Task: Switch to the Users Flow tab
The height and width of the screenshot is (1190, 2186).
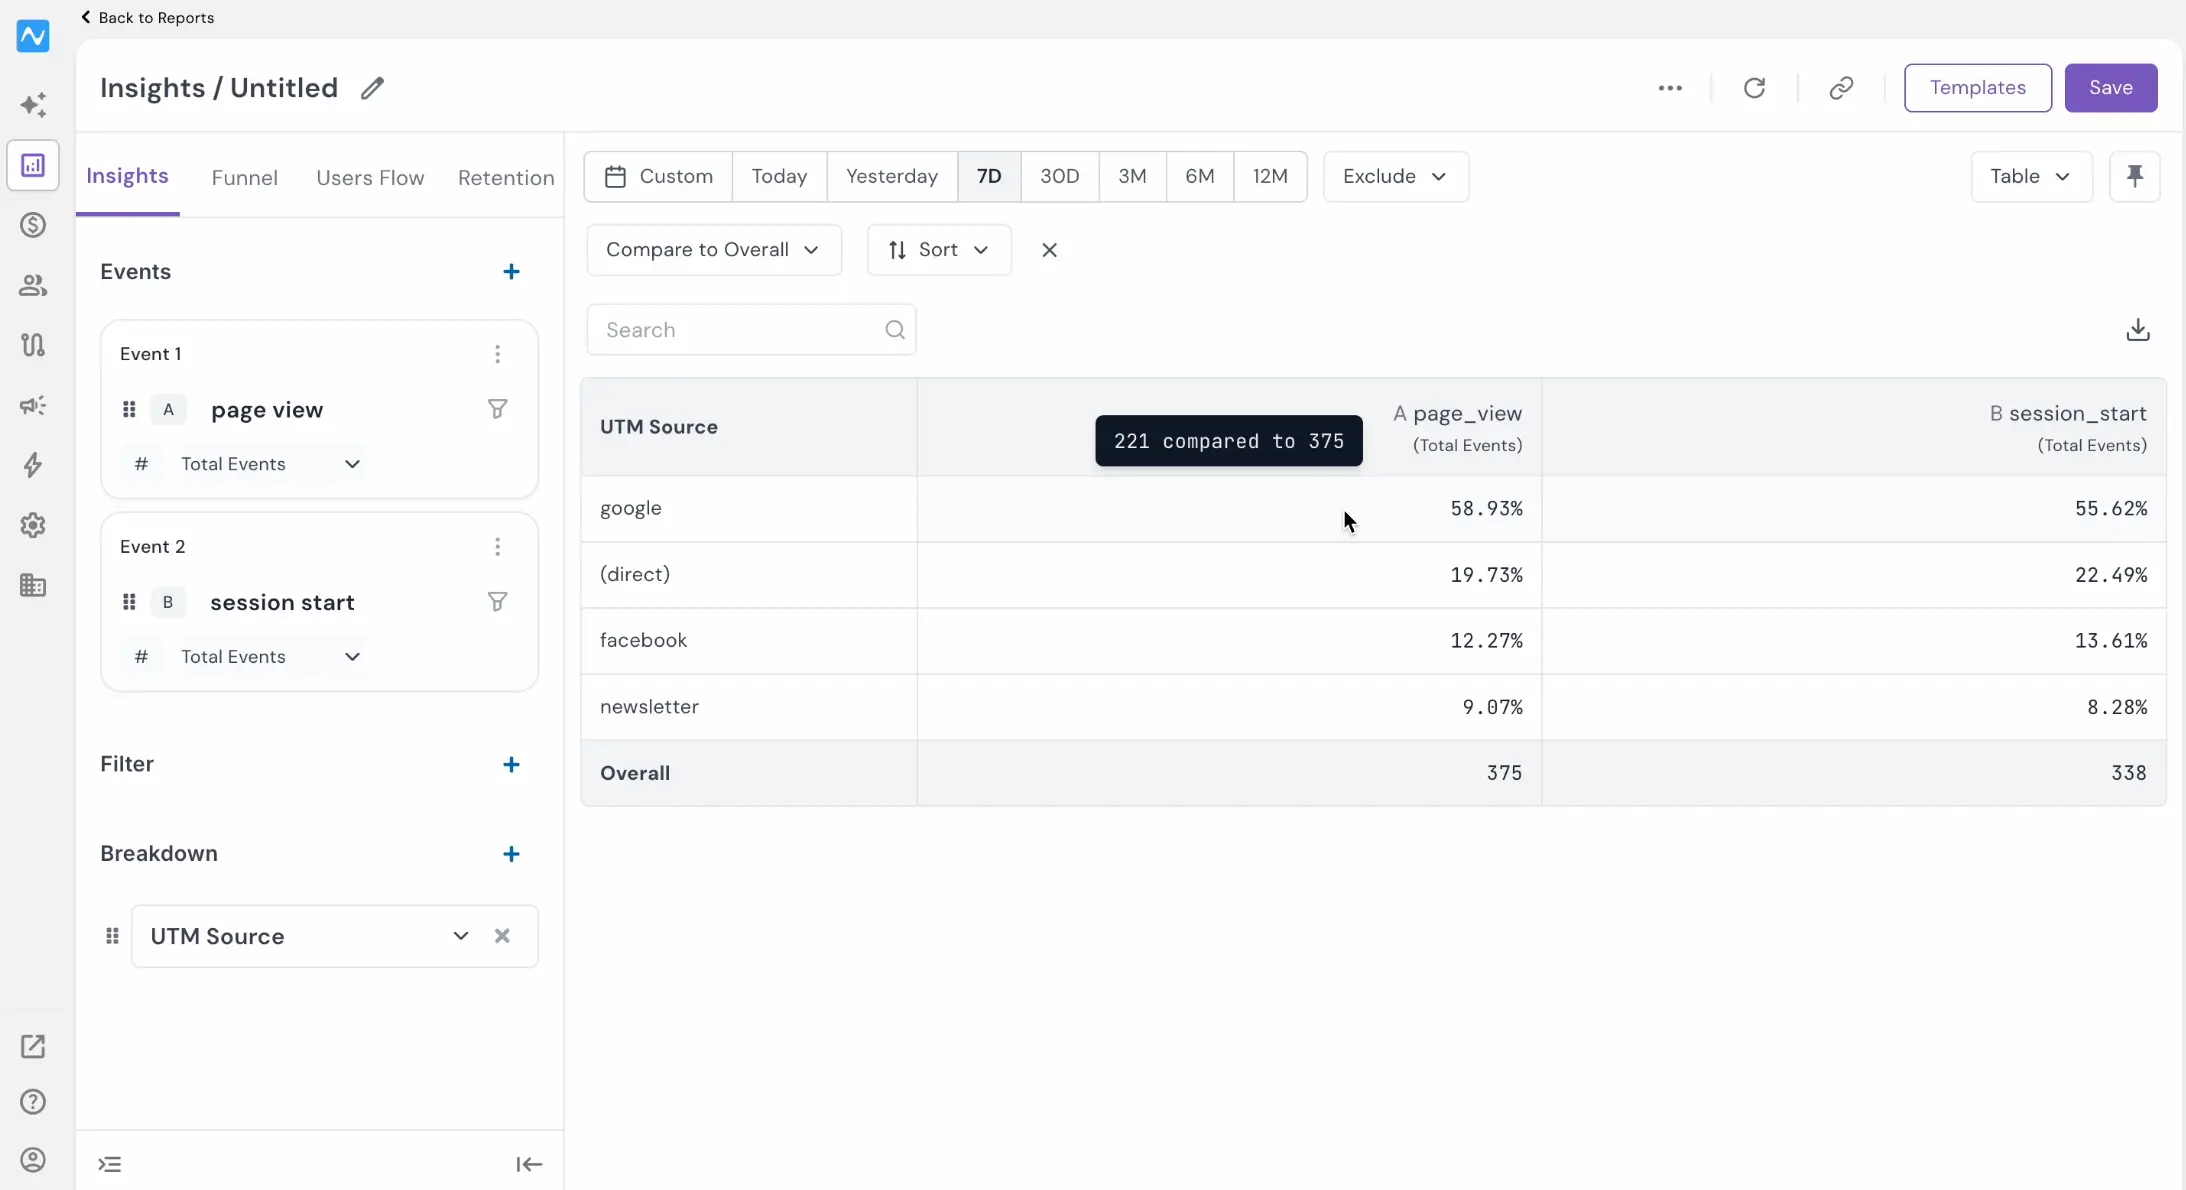Action: coord(370,178)
